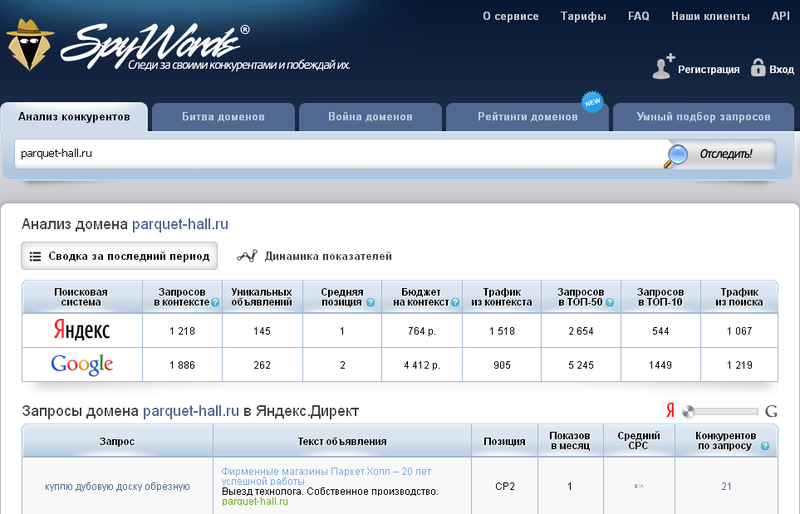Click the Вход login link
This screenshot has height=514, width=800.
782,69
